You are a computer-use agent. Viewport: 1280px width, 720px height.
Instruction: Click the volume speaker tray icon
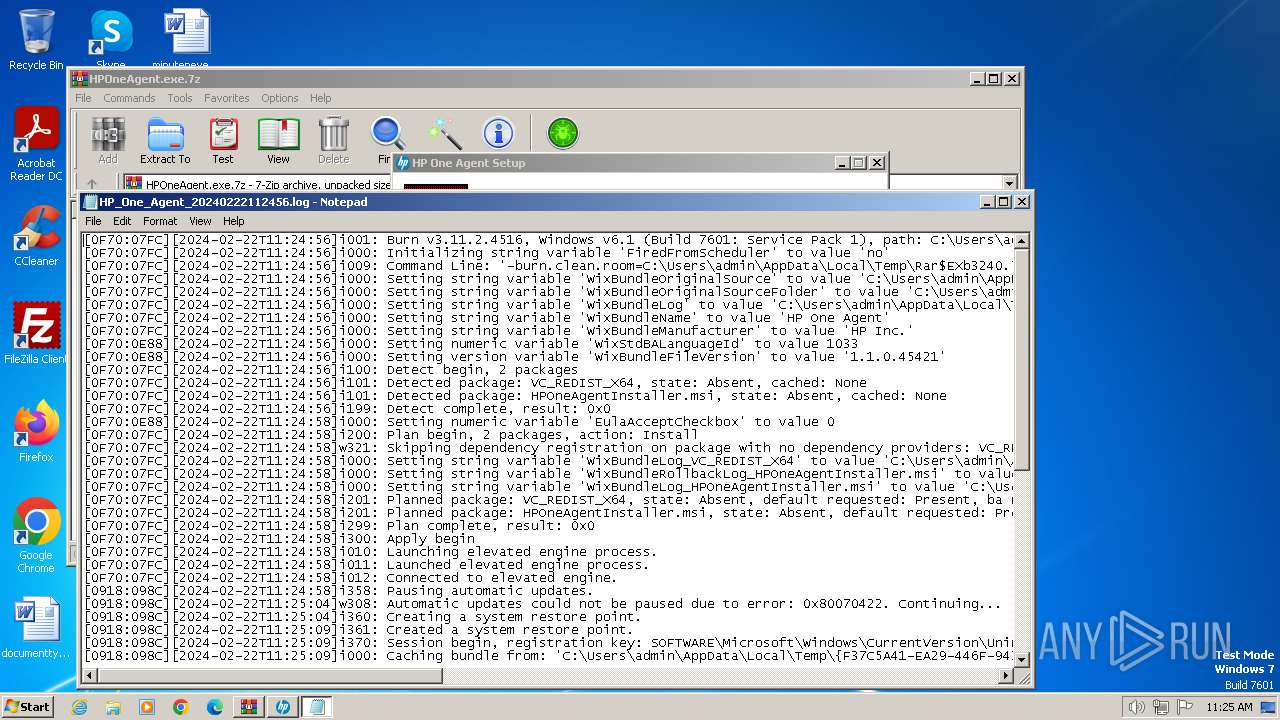(x=1138, y=706)
